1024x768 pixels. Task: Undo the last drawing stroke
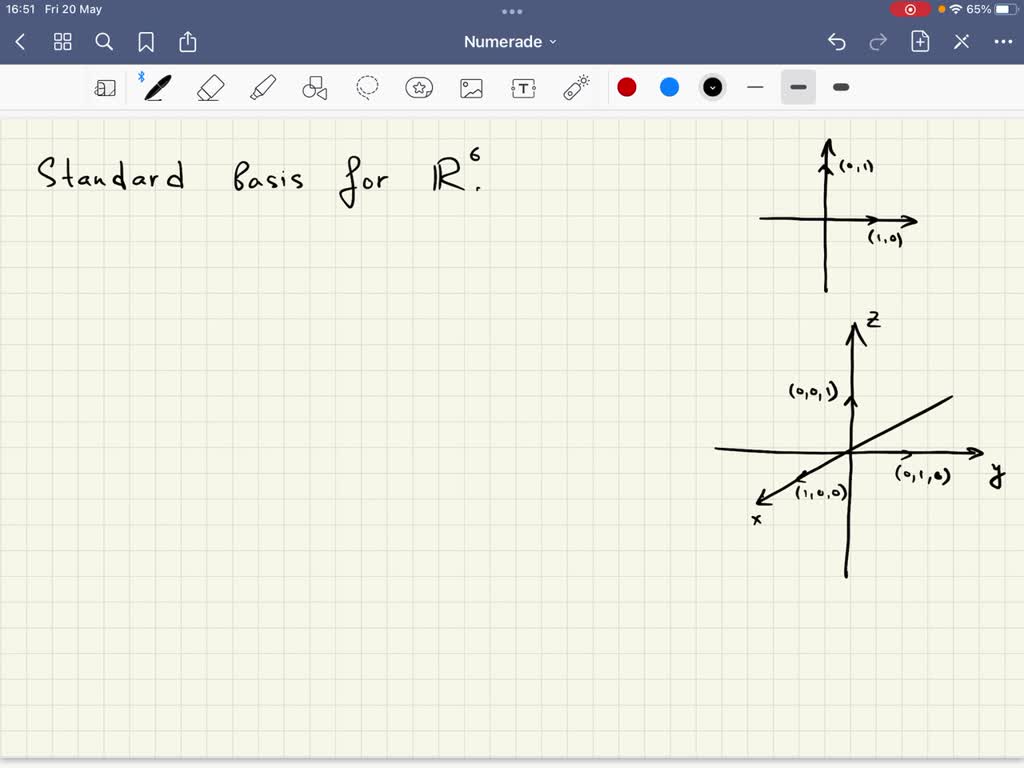tap(837, 42)
